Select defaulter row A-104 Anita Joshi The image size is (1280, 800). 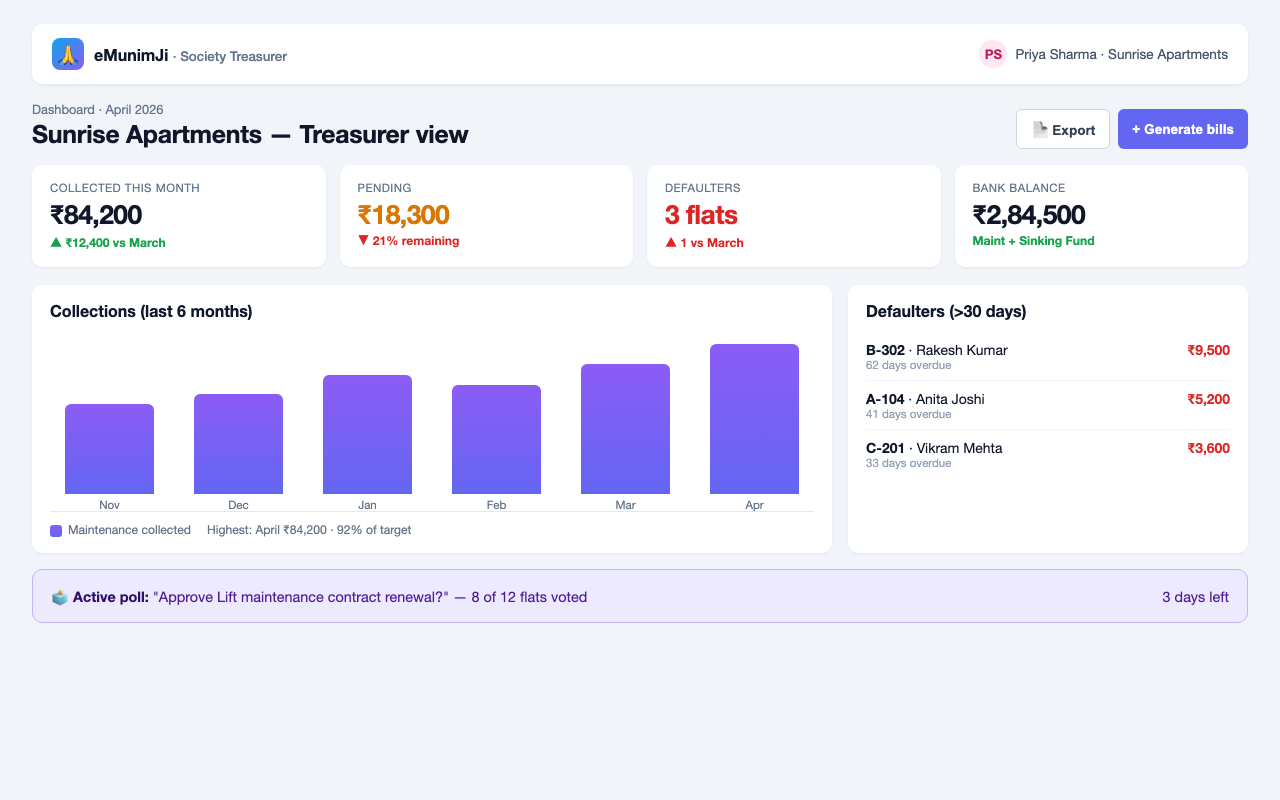[x=1048, y=405]
